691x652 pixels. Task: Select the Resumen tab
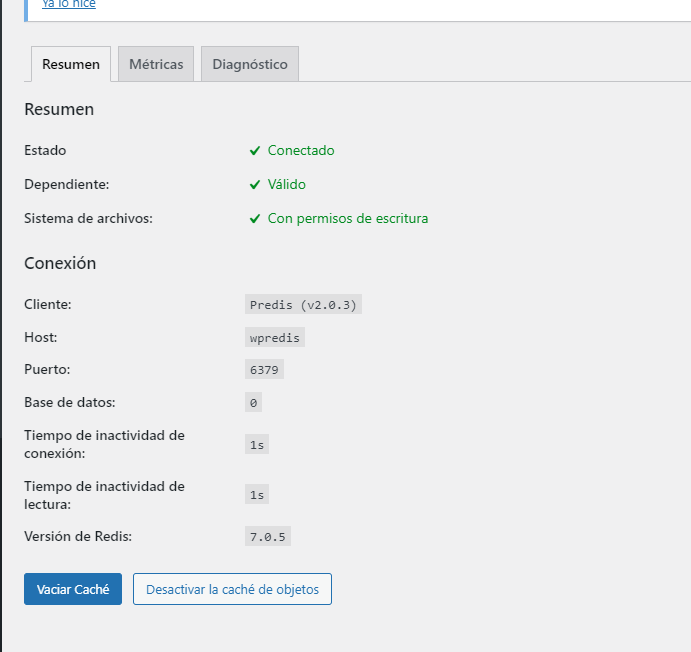coord(71,64)
